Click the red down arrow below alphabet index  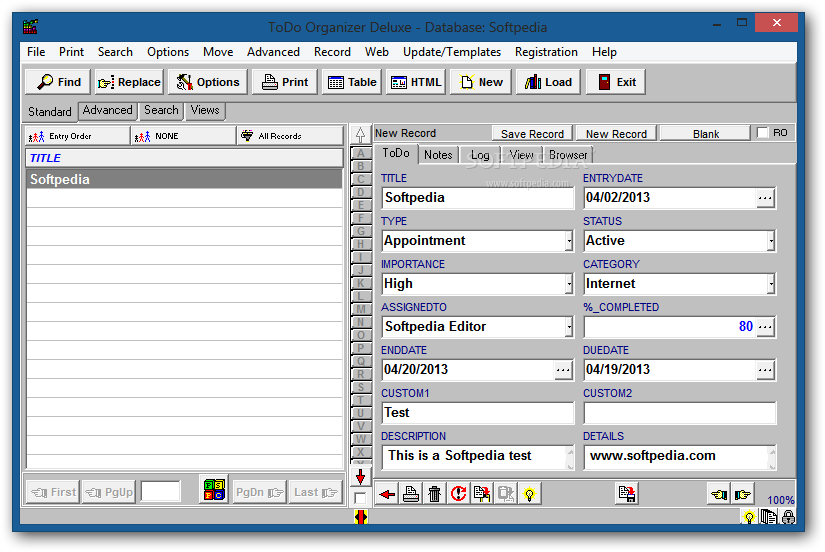coord(360,477)
